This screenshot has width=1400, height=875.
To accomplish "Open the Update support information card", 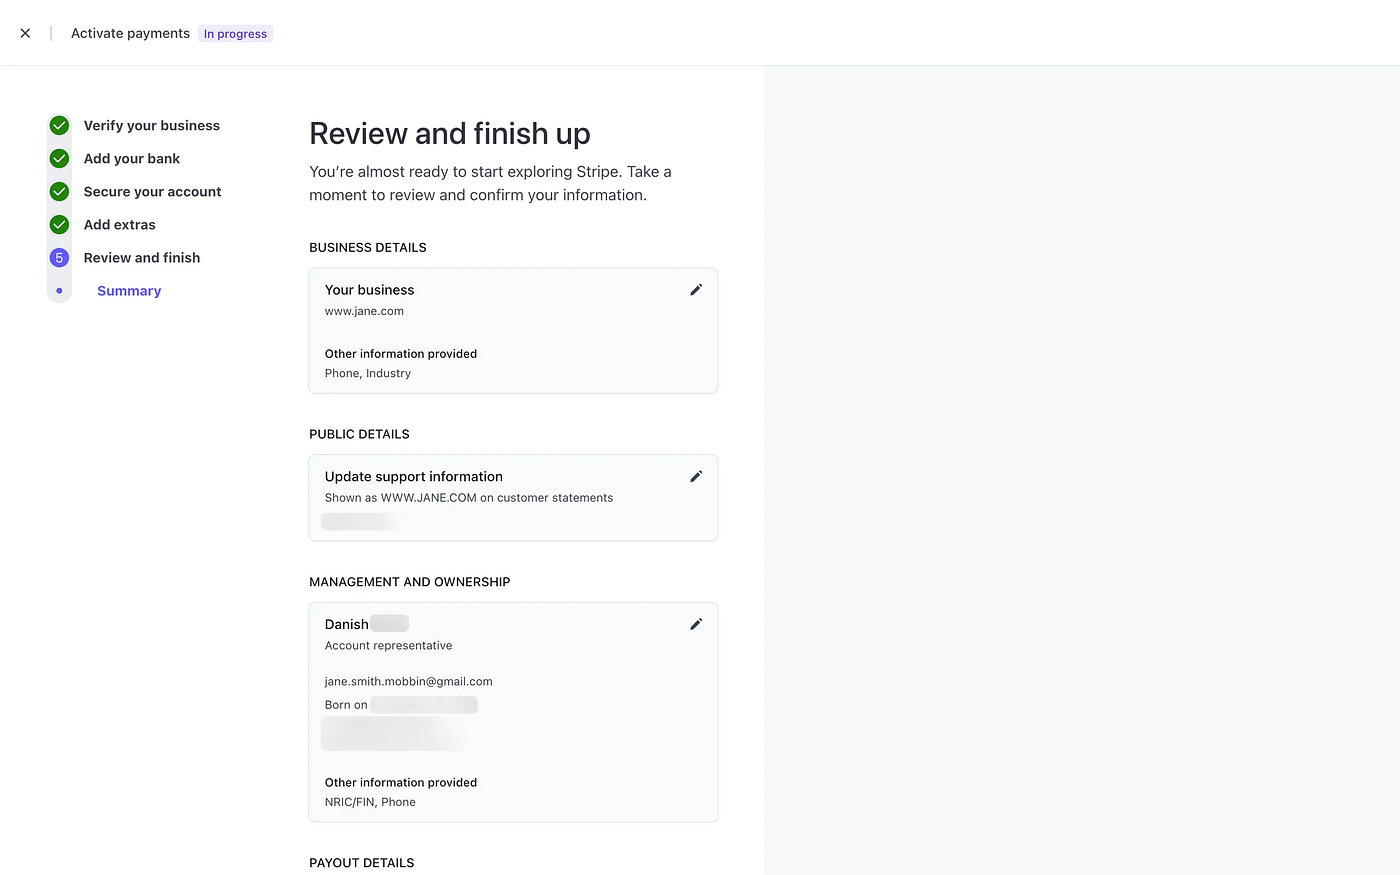I will pyautogui.click(x=513, y=498).
